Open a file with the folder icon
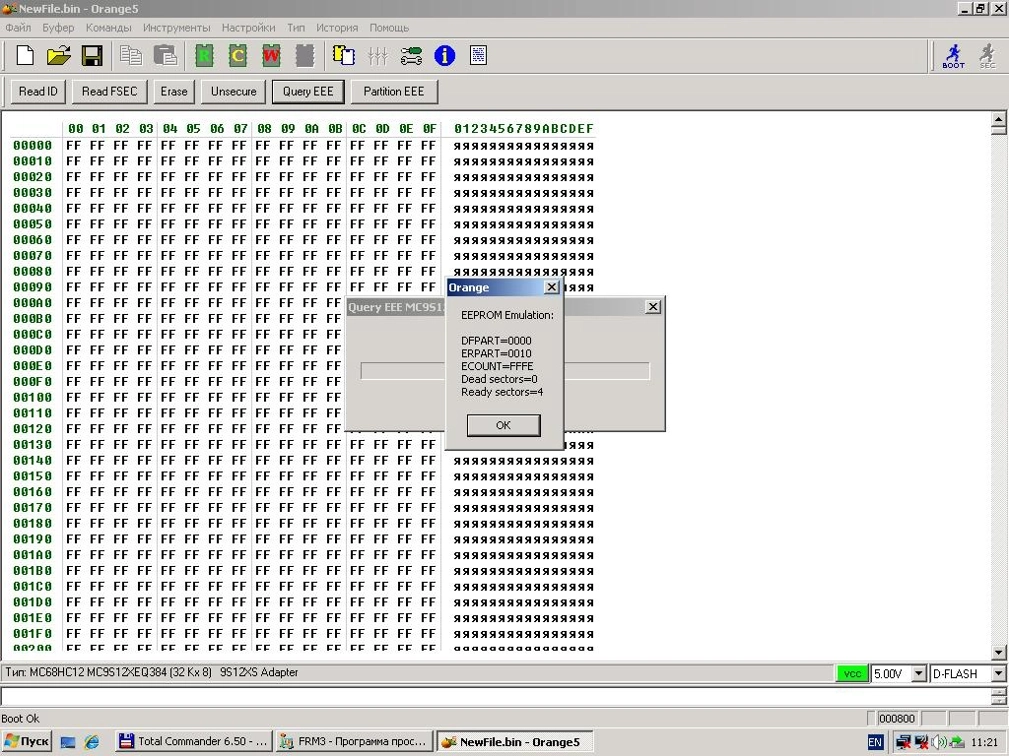1009x756 pixels. (59, 55)
